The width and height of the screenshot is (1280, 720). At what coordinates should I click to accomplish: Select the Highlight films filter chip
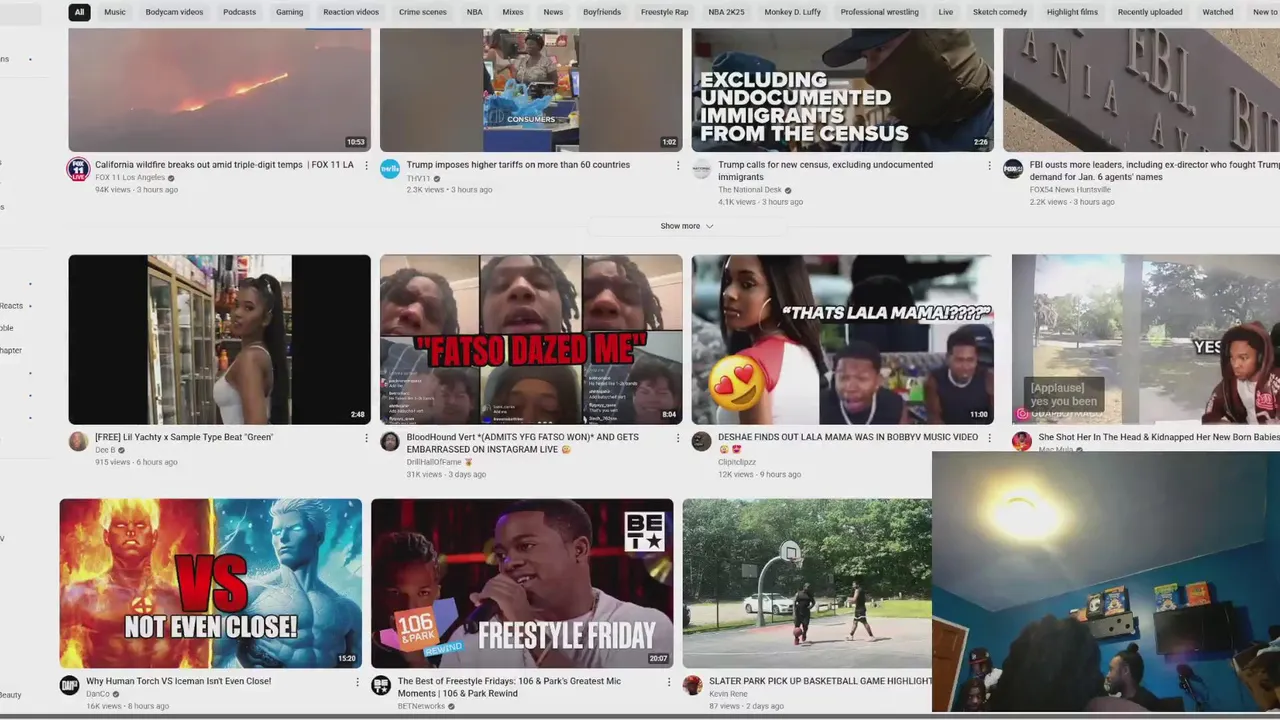[1072, 12]
